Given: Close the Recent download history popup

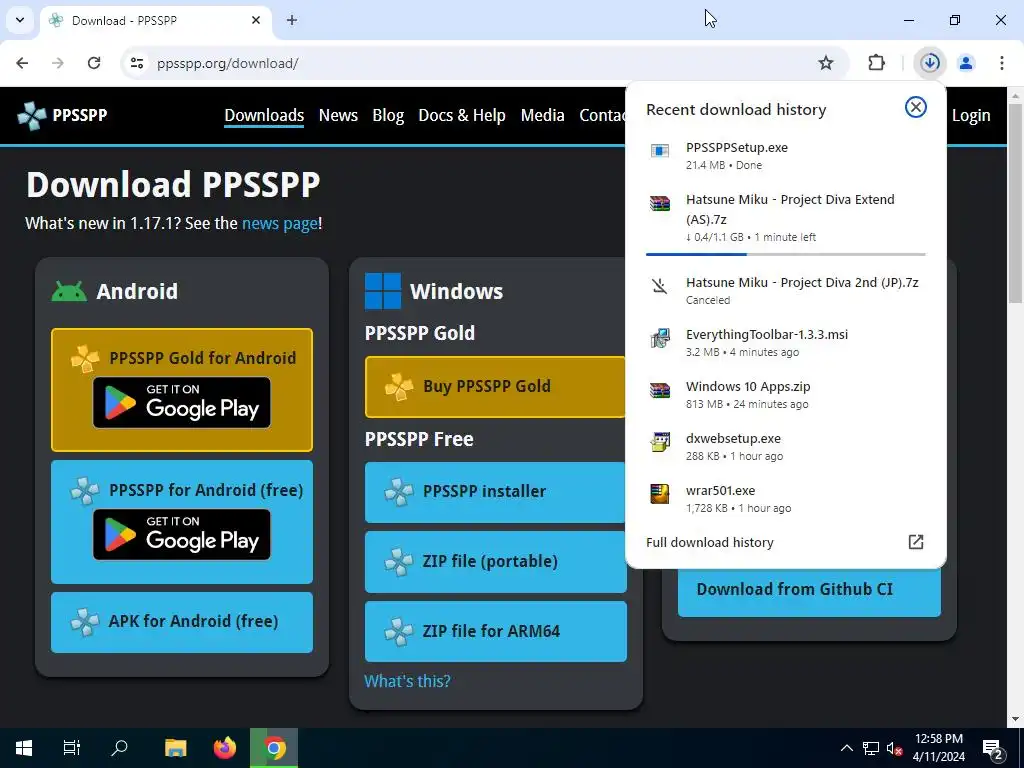Looking at the screenshot, I should click(x=916, y=107).
